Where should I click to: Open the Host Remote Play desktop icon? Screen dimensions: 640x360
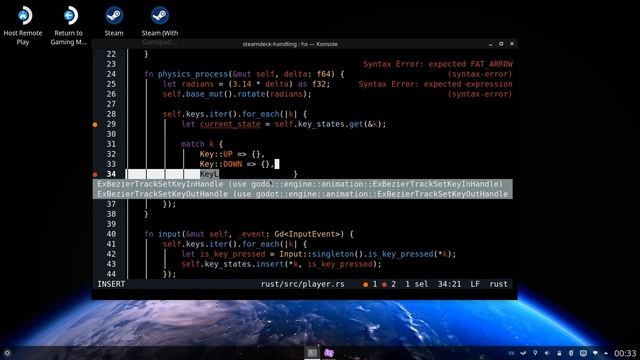tap(23, 25)
